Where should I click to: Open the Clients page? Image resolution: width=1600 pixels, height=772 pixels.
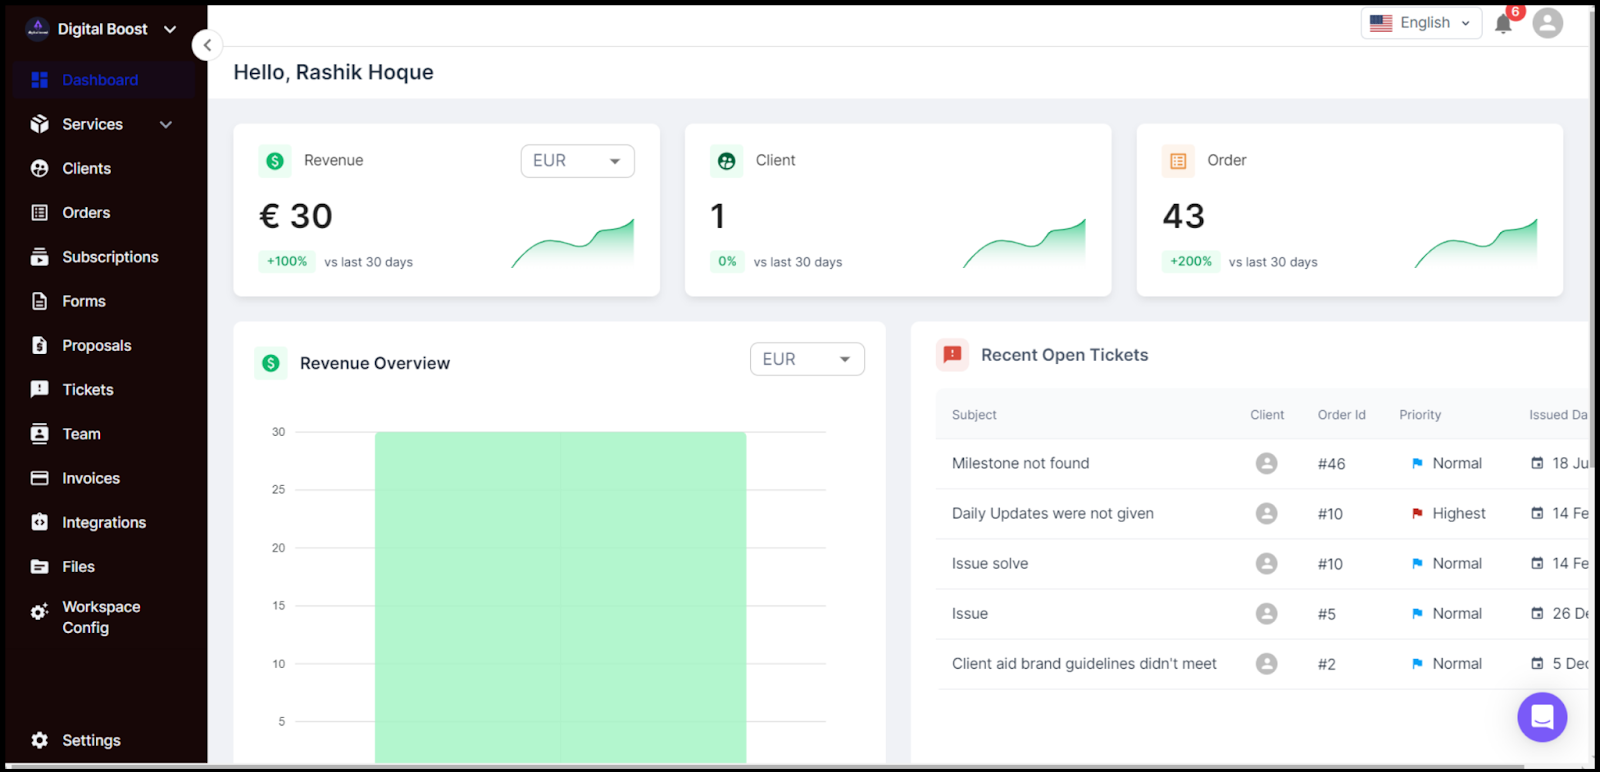[x=87, y=168]
